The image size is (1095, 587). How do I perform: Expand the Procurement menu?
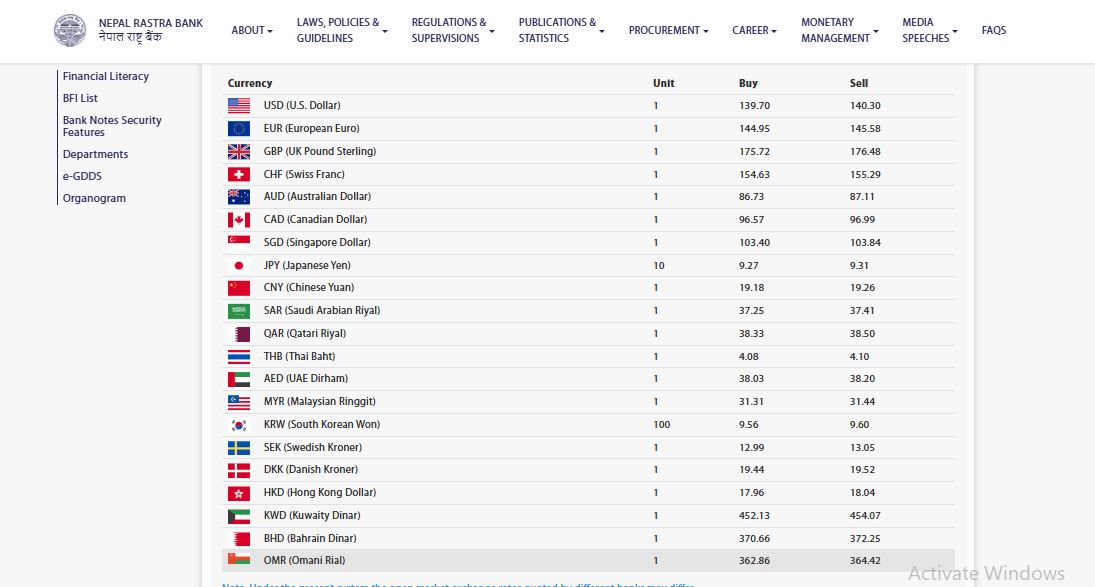click(668, 30)
